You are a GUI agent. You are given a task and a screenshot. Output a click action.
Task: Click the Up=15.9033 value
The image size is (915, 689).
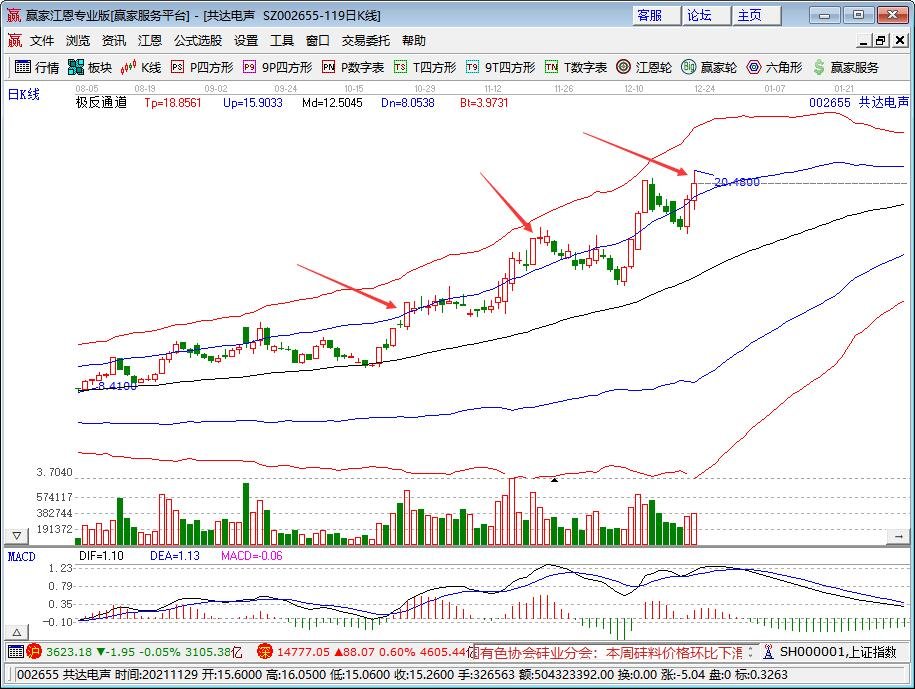tap(253, 103)
